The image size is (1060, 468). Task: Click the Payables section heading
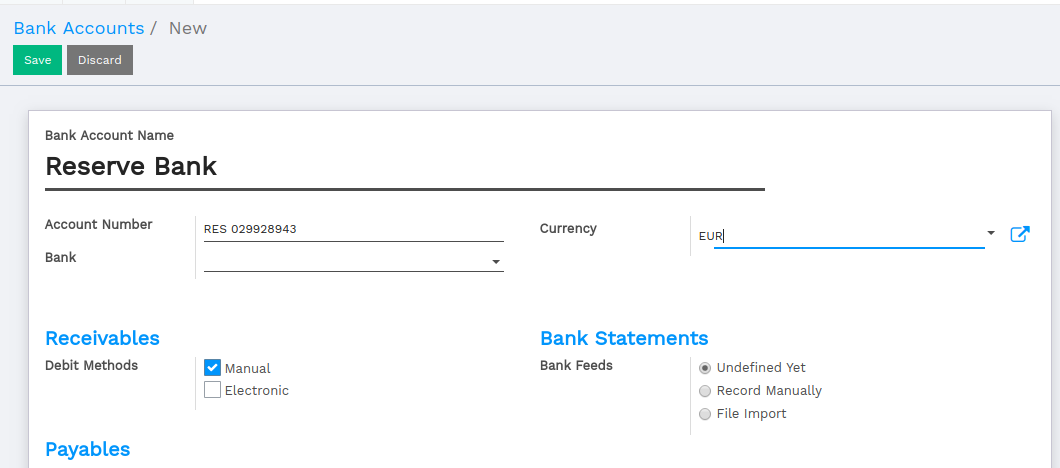pos(87,449)
